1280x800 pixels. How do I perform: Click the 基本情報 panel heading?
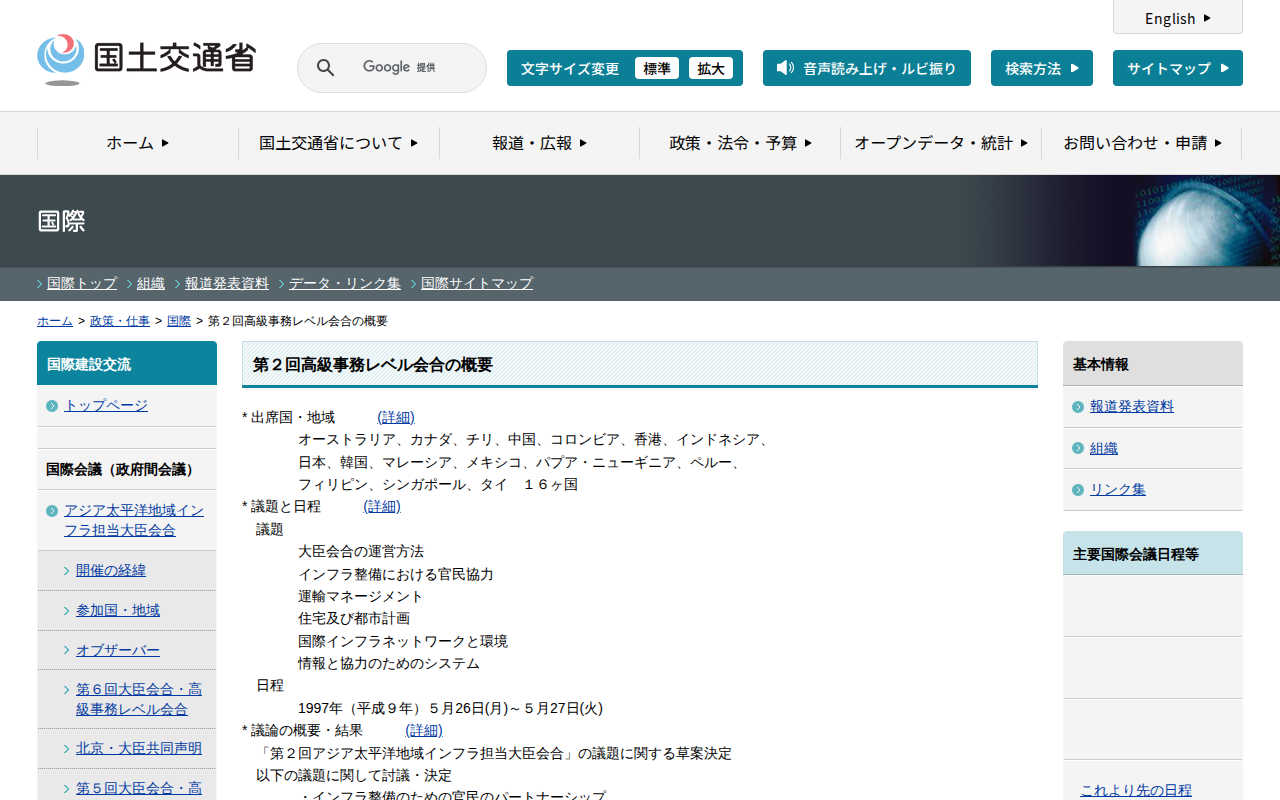pos(1153,364)
